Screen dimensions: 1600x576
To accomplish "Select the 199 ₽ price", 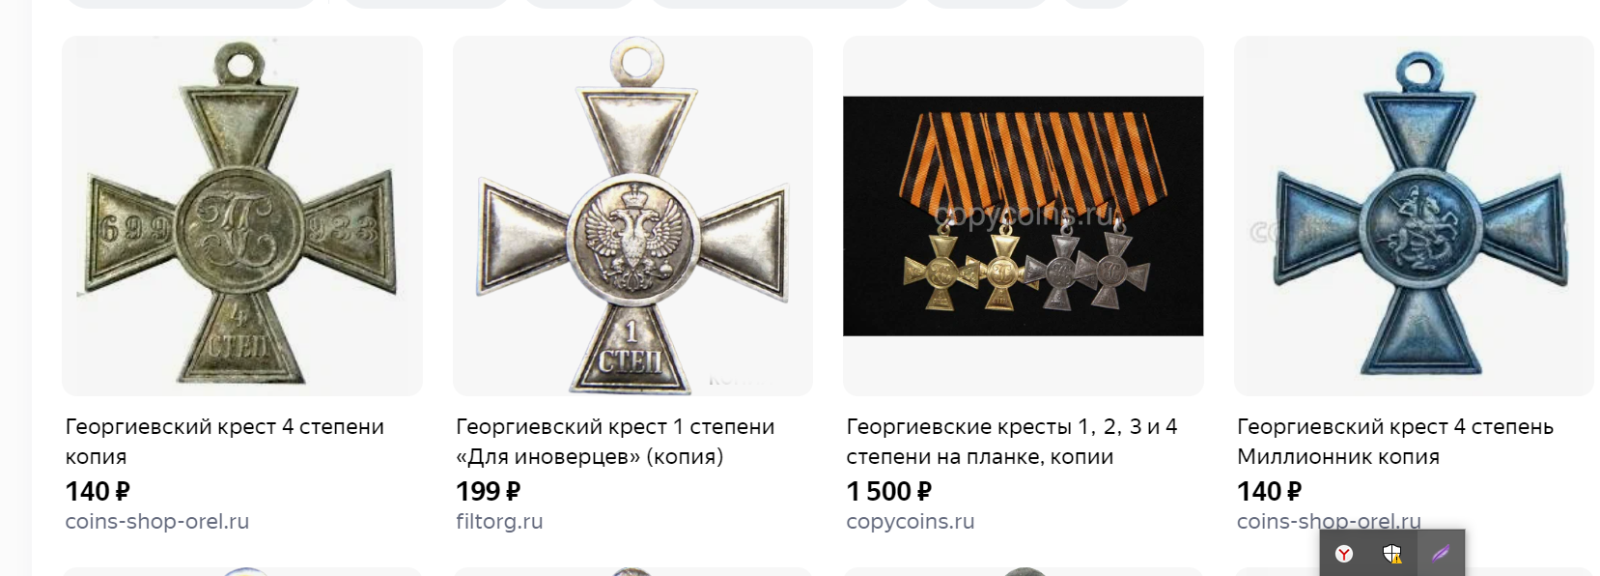I will point(488,491).
